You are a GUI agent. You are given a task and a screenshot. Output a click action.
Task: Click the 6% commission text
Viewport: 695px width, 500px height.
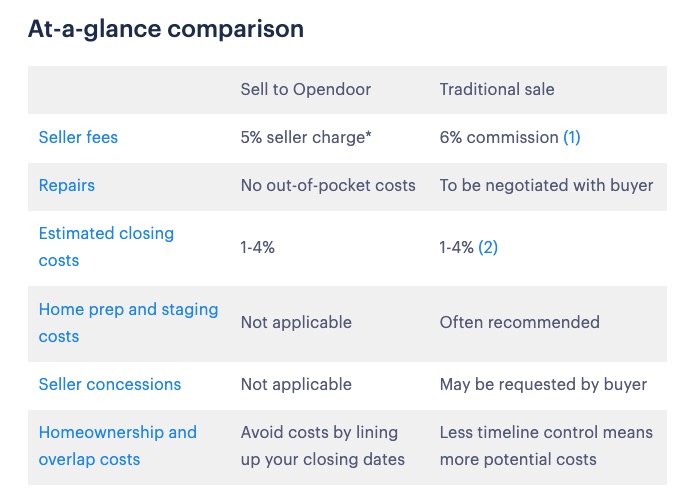point(499,137)
